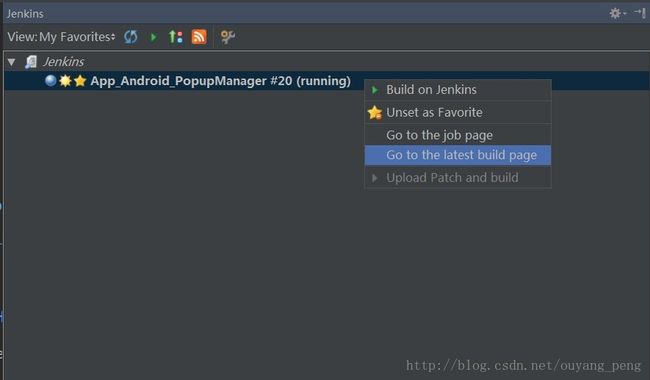Click the Jenkins panel title
The height and width of the screenshot is (380, 650).
25,14
